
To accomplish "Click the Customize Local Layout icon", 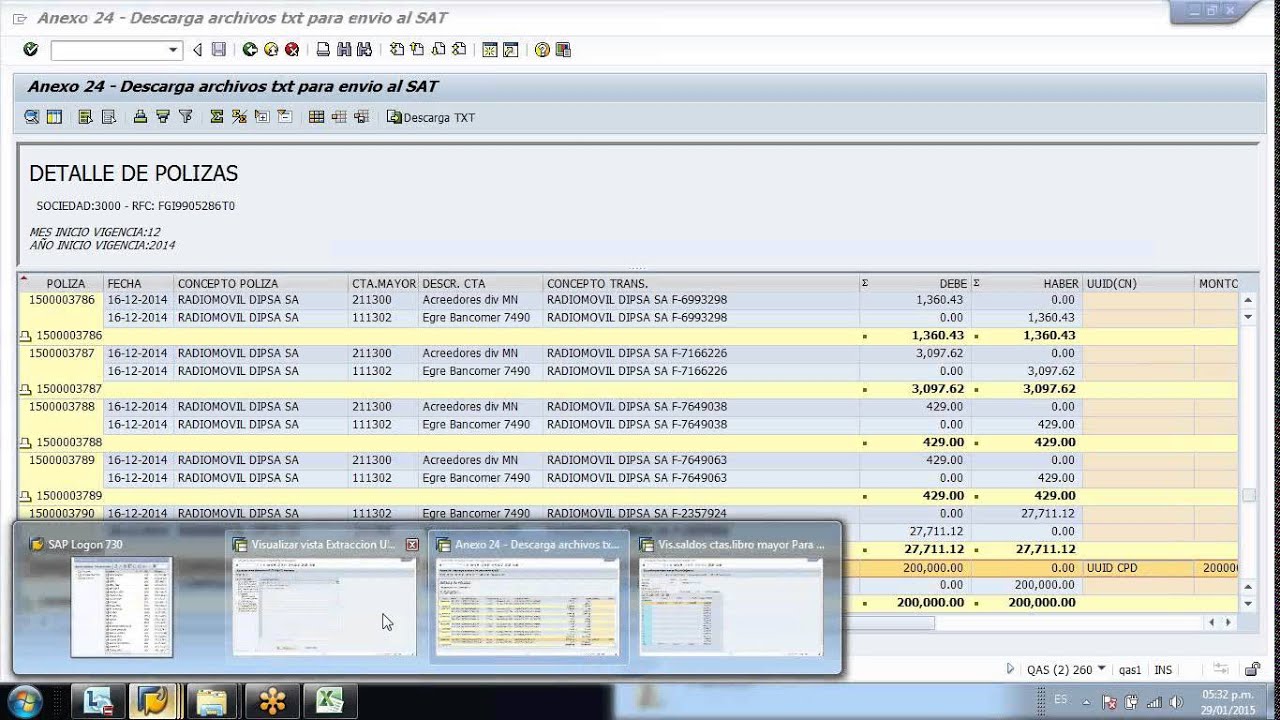I will 563,50.
